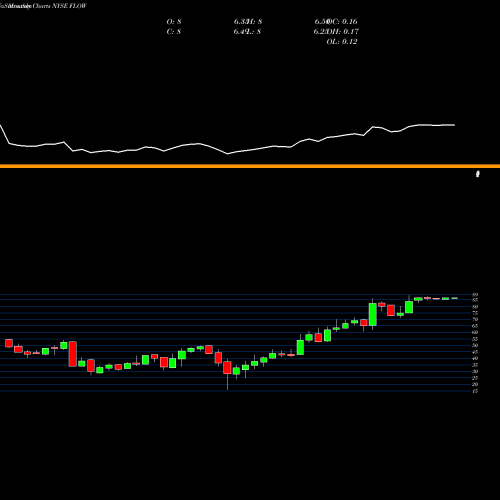Viewport: 500px width, 500px height.
Task: Click the 60 price axis label
Action: coord(475,332)
